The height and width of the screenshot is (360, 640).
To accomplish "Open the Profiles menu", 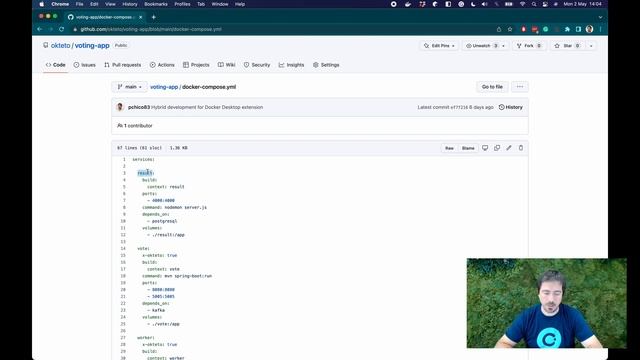I will (182, 4).
